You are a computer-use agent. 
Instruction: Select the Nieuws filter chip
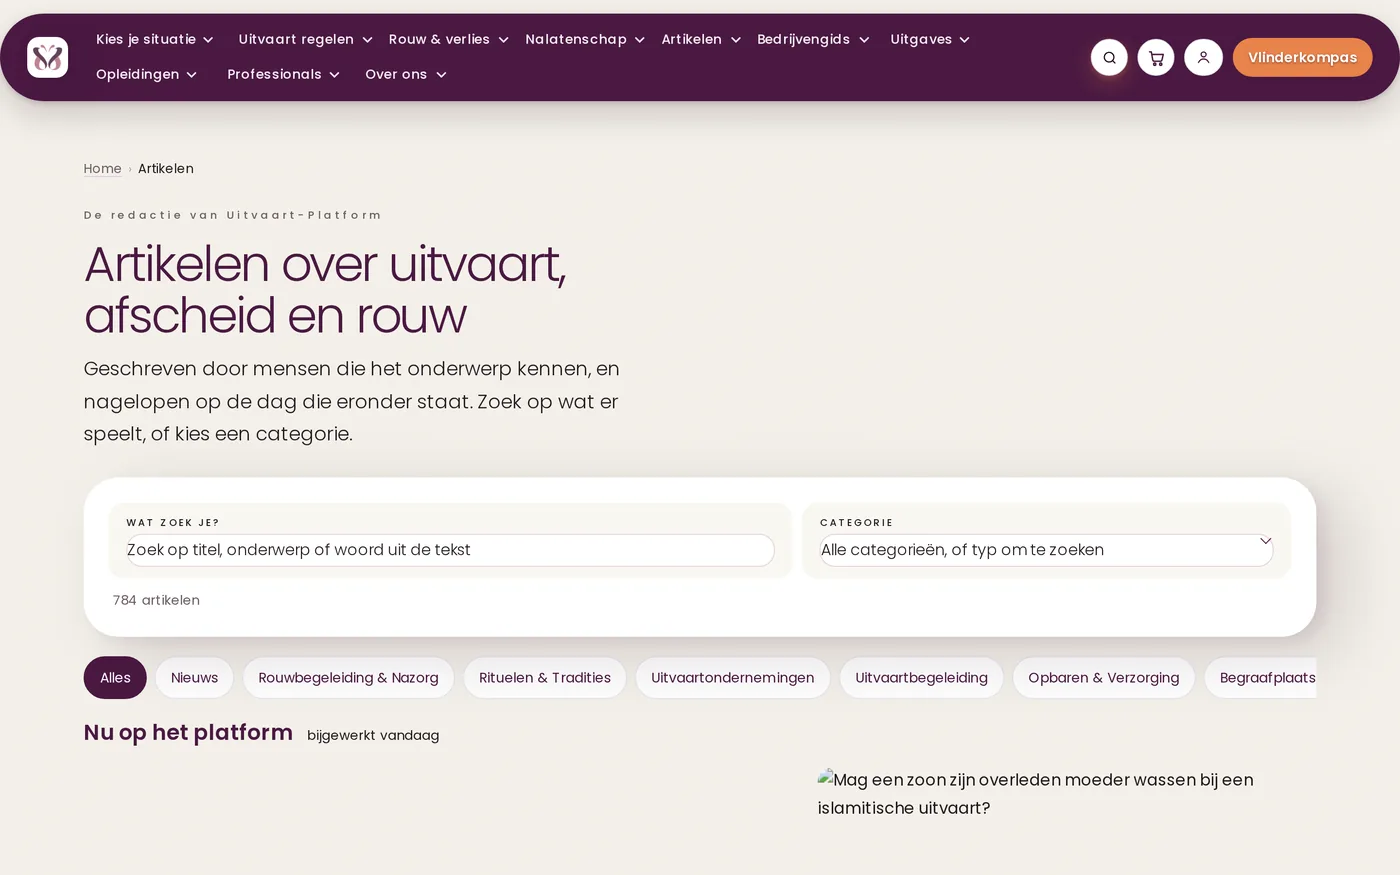[194, 678]
